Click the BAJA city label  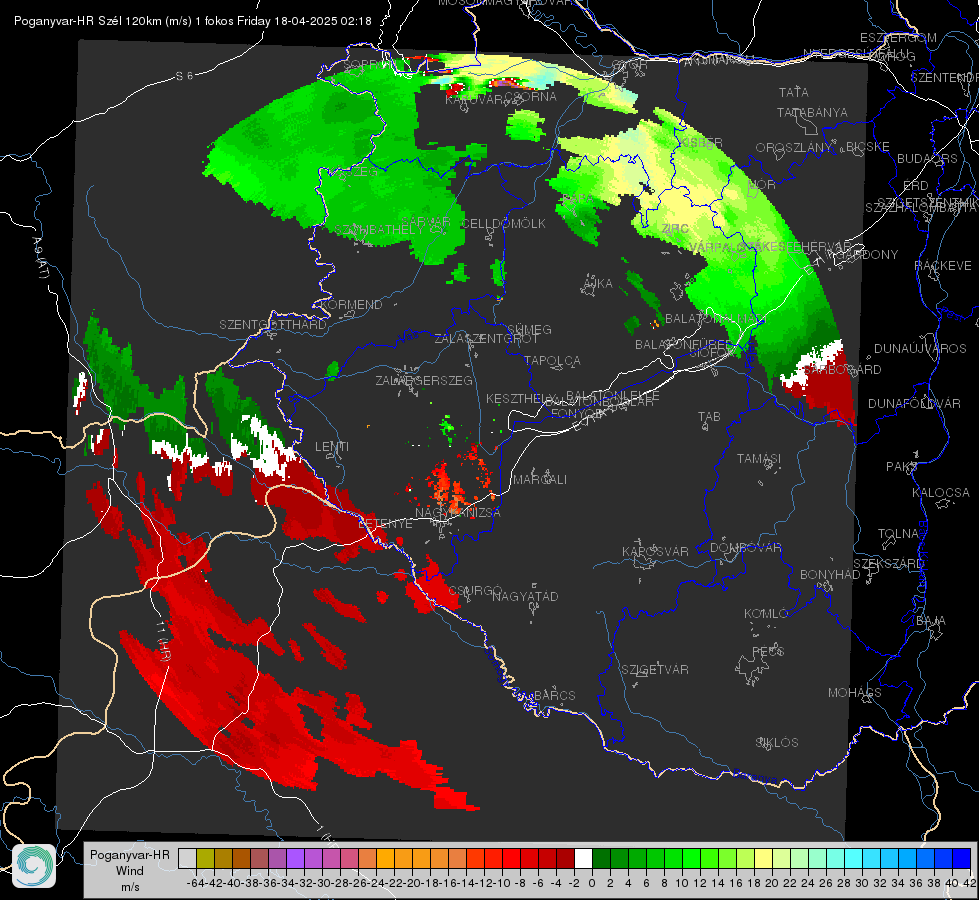pos(931,621)
